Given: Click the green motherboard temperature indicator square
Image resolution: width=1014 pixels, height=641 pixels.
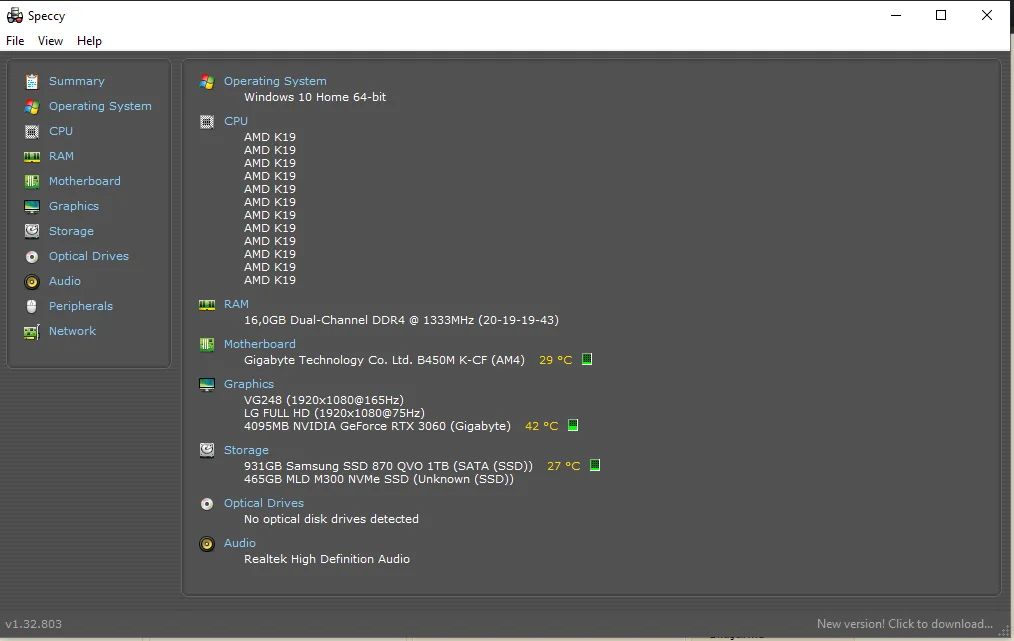Looking at the screenshot, I should coord(587,359).
